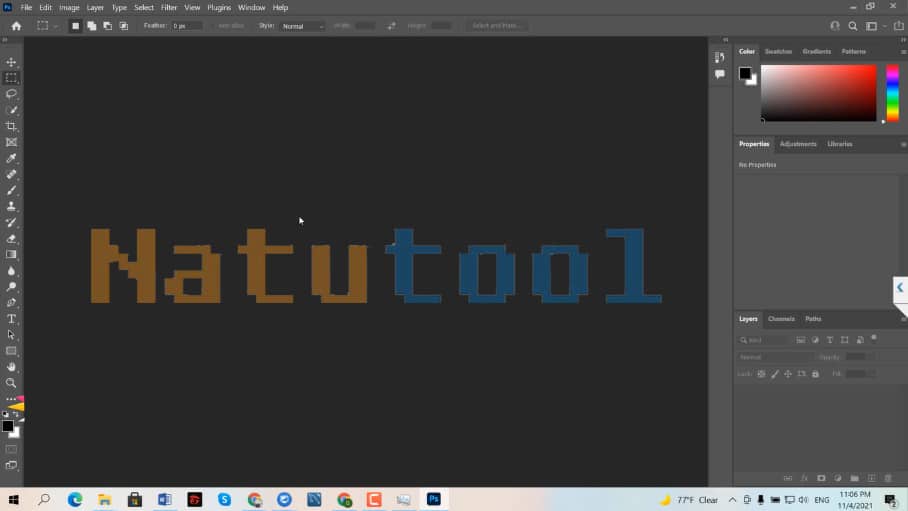Choose Add to Selection mode

[91, 26]
